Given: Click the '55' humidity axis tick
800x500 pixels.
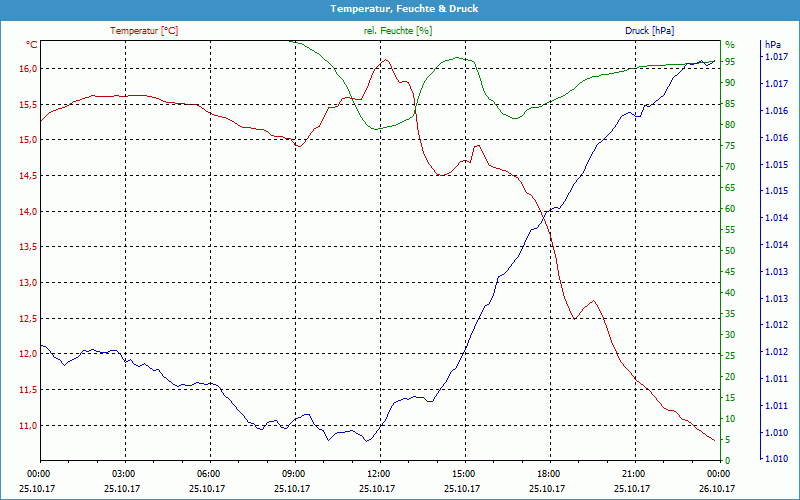Looking at the screenshot, I should click(730, 230).
